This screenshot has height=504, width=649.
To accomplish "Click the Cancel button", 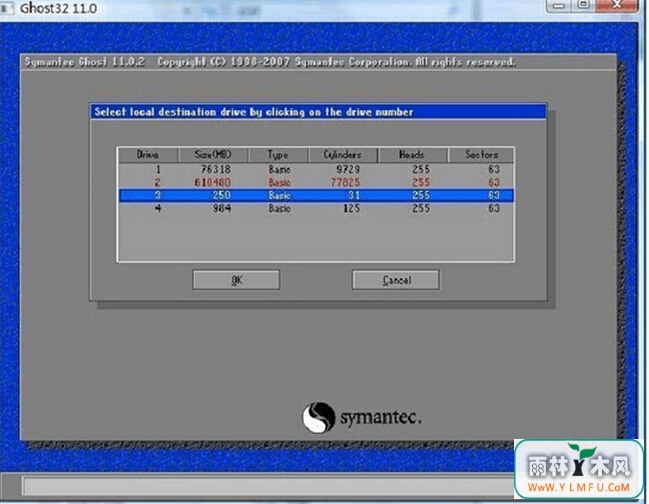I will pos(396,280).
